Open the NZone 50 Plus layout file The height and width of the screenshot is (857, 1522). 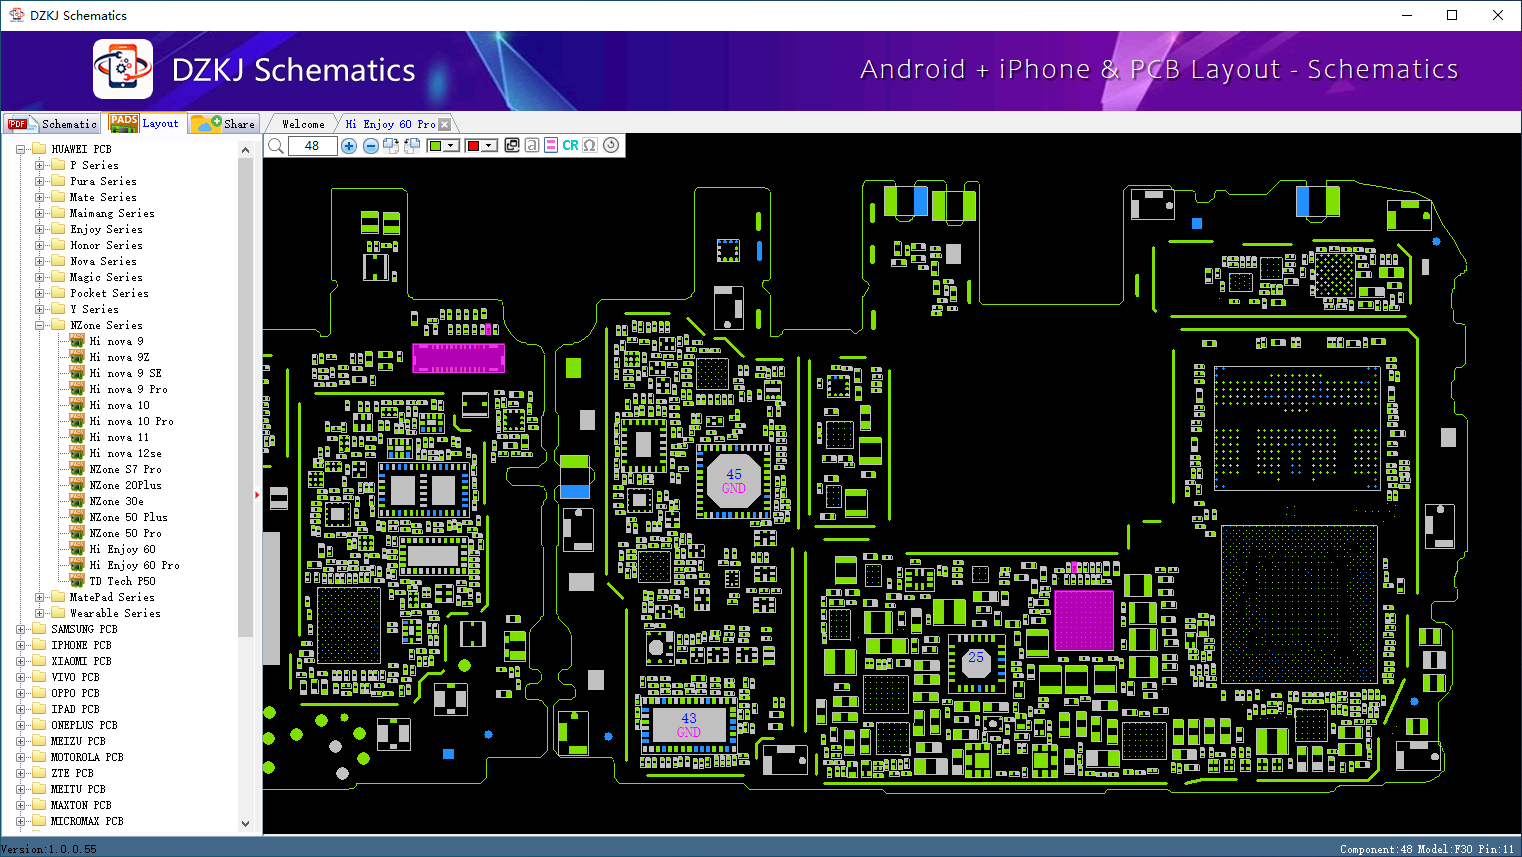click(128, 517)
